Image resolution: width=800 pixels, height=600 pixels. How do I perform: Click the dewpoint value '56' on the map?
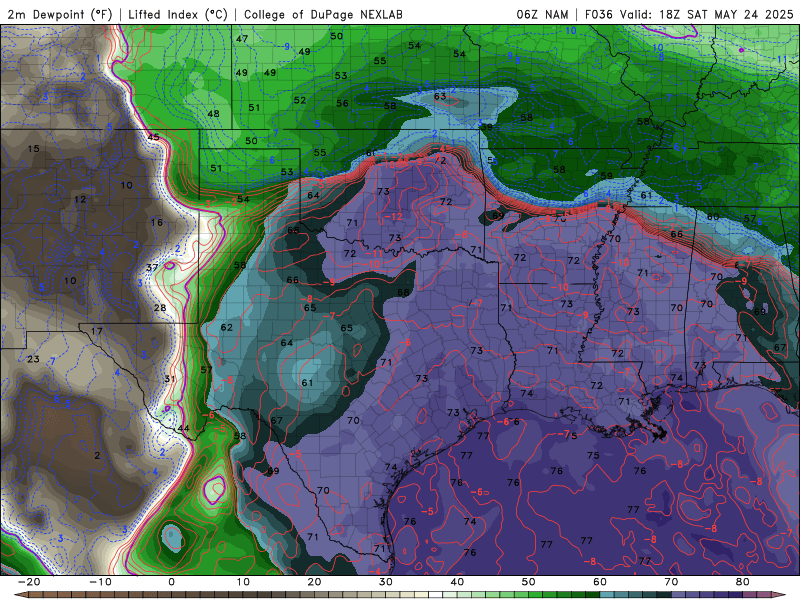[x=342, y=104]
